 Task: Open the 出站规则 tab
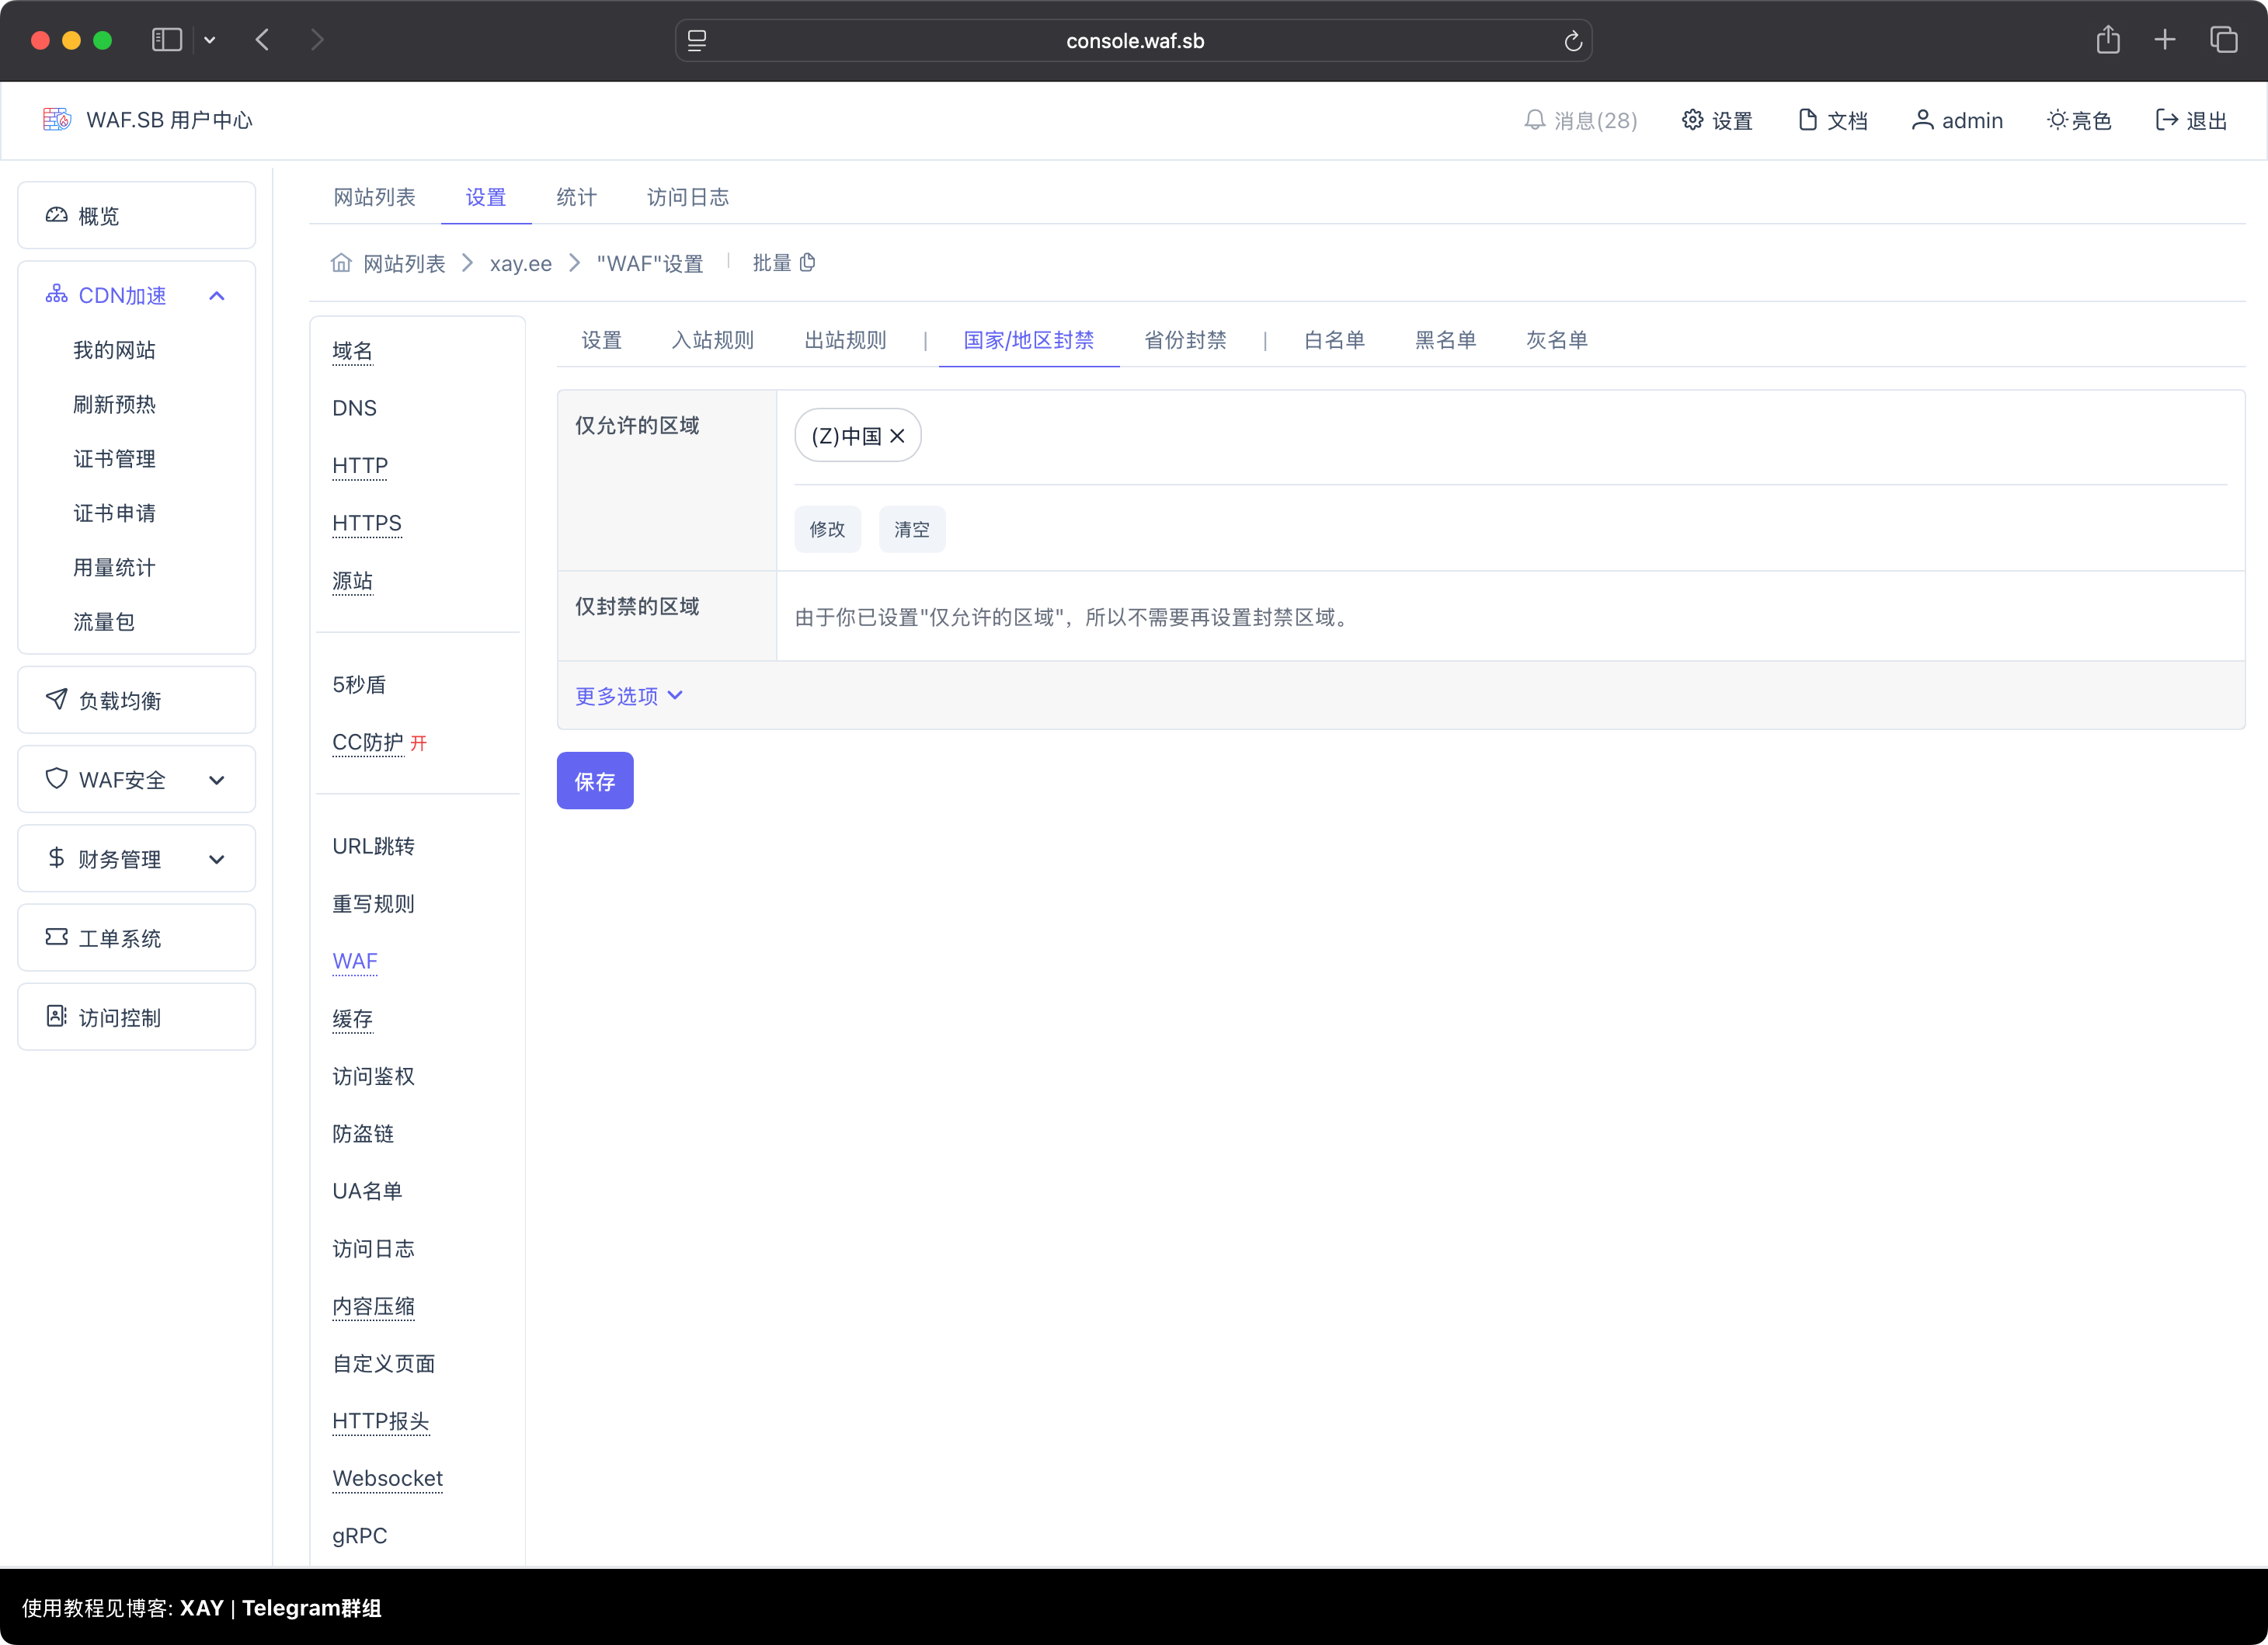click(846, 340)
